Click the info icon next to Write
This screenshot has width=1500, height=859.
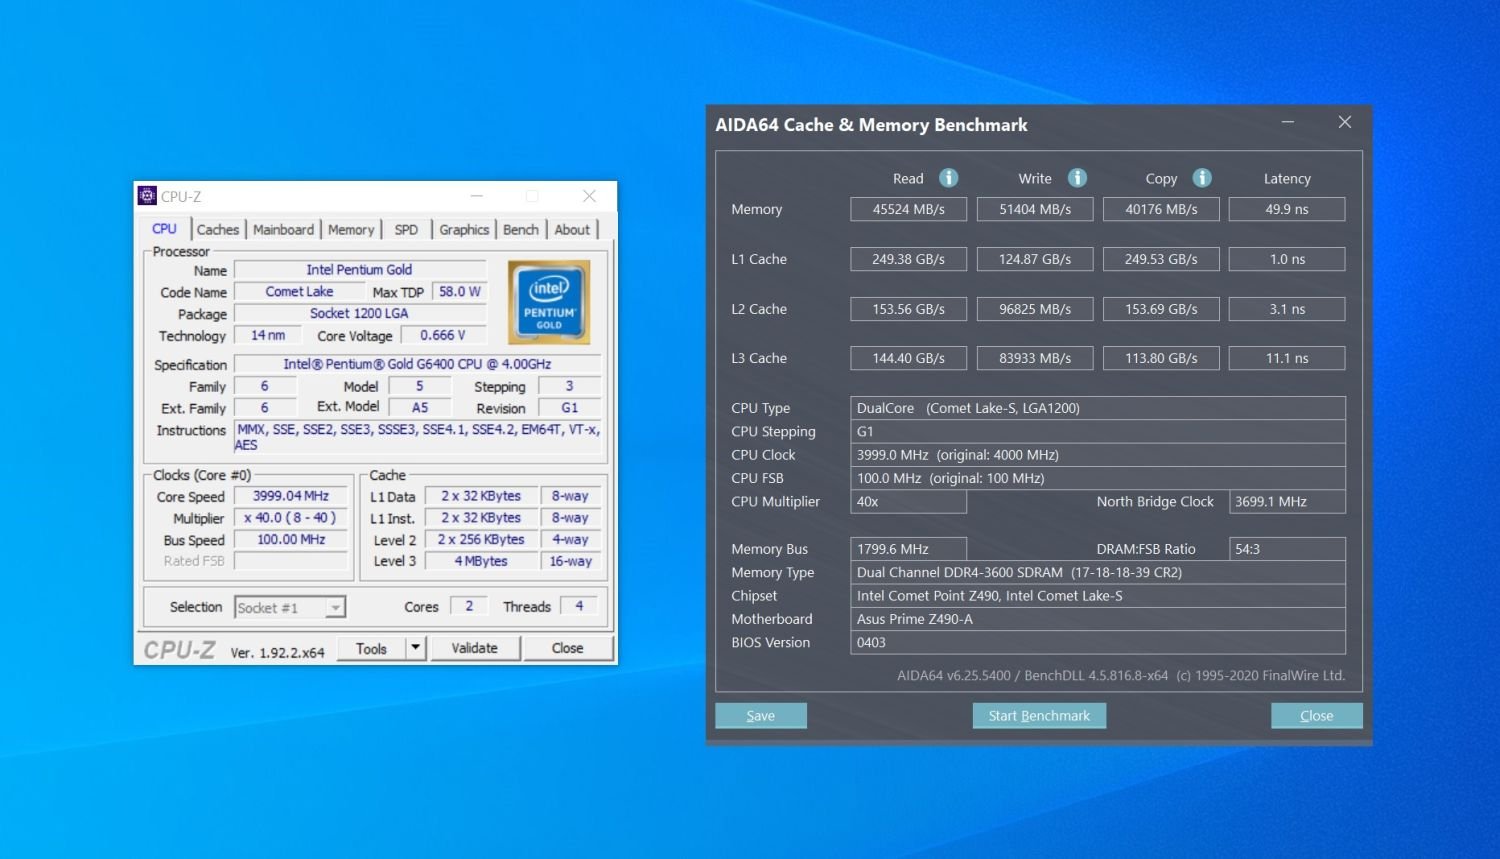(1077, 178)
